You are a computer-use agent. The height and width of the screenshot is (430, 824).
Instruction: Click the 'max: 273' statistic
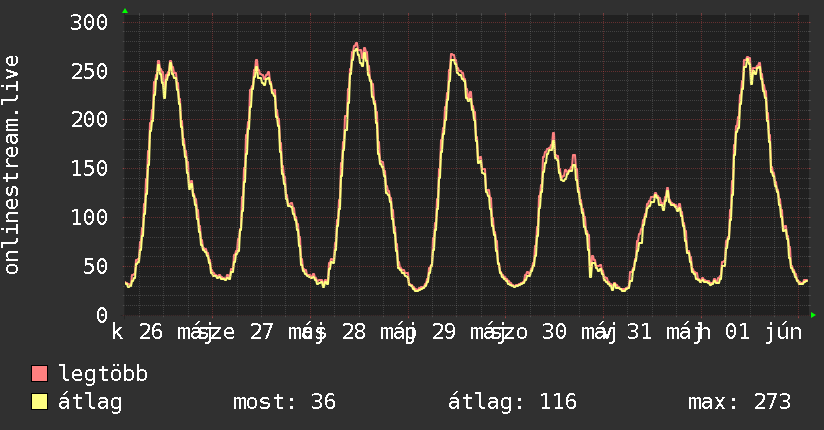tap(739, 402)
